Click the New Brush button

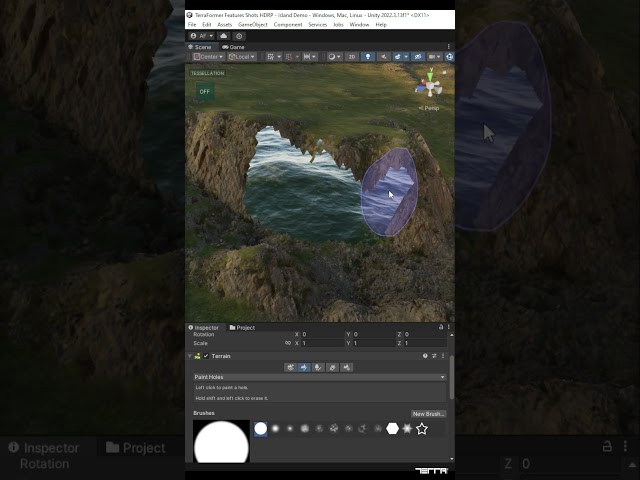(428, 414)
